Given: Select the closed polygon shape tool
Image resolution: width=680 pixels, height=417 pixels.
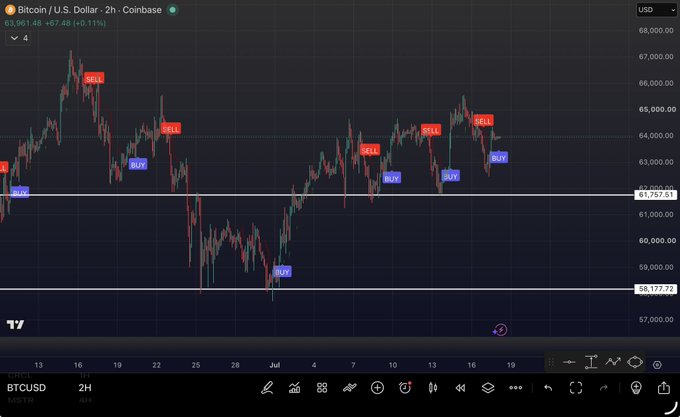Looking at the screenshot, I should tap(635, 362).
